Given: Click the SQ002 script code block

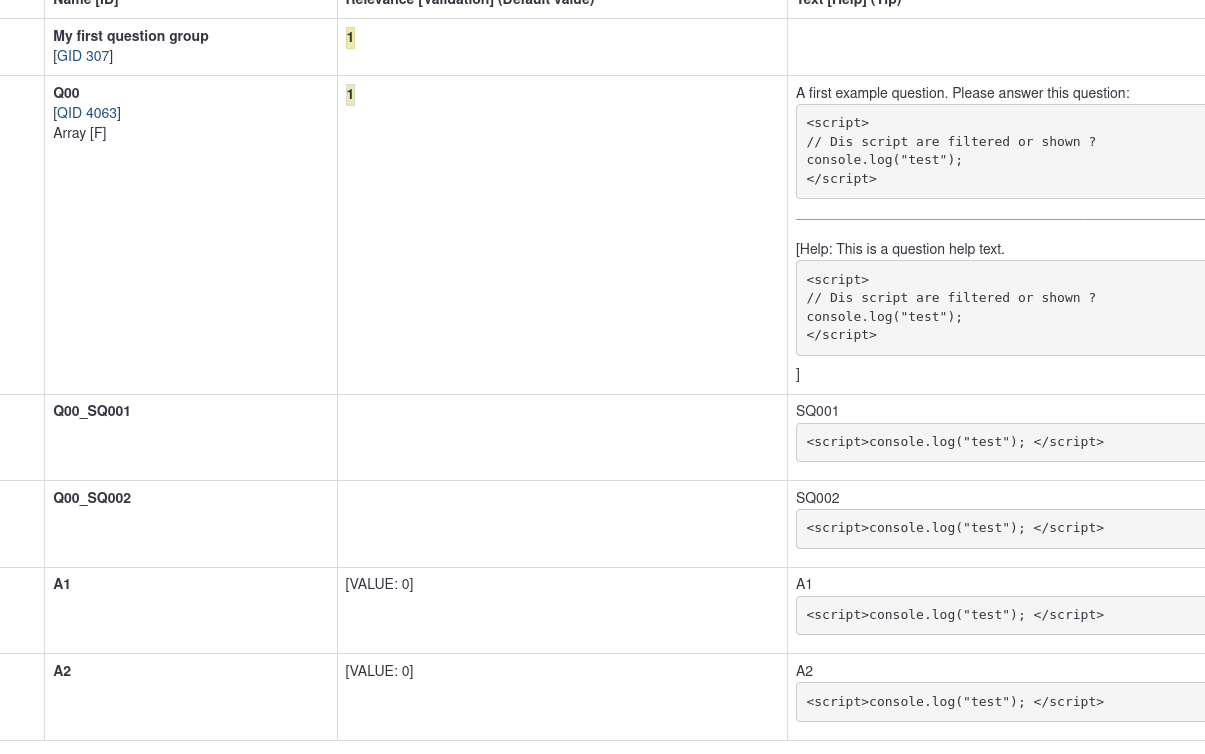Looking at the screenshot, I should click(x=1000, y=528).
